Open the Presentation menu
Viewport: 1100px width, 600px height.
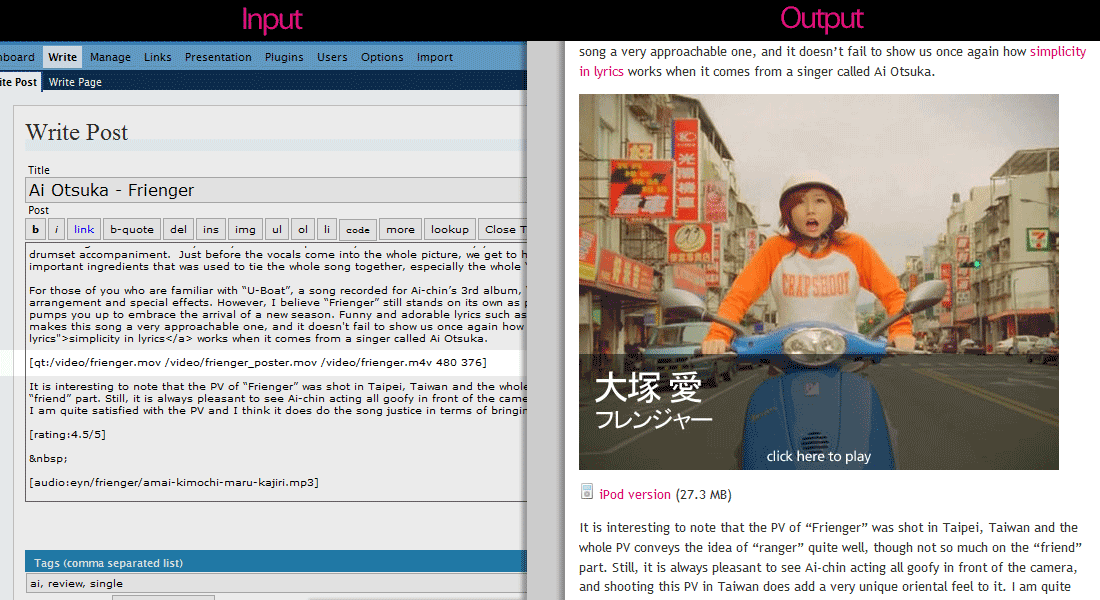[x=218, y=57]
